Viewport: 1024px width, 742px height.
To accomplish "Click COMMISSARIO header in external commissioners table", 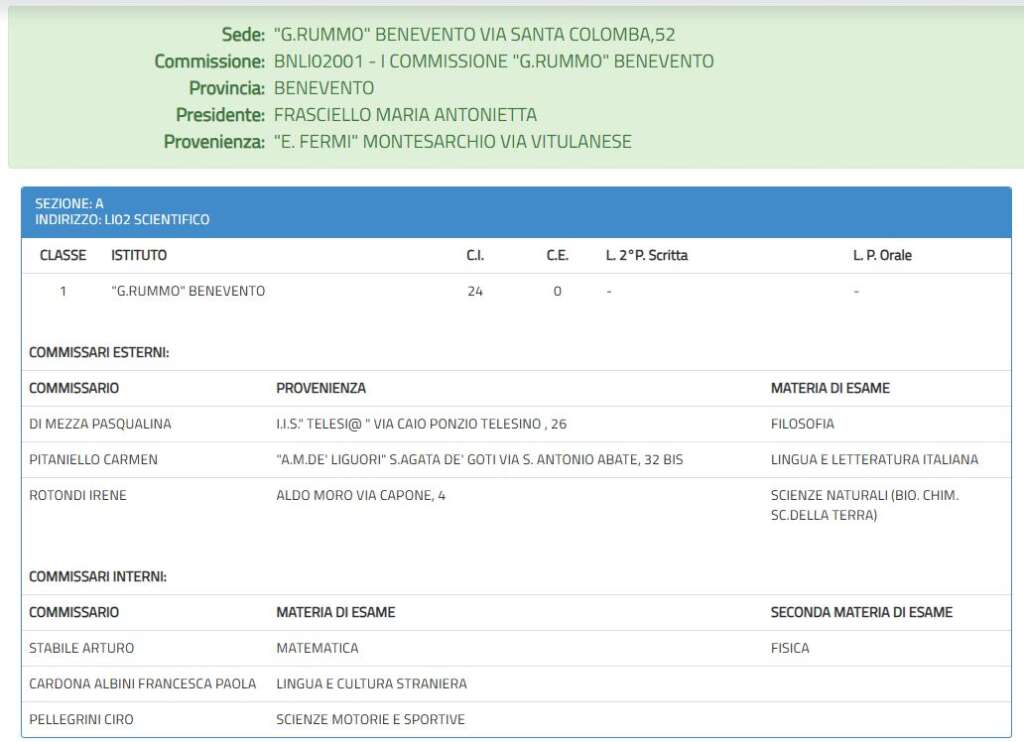I will point(74,388).
